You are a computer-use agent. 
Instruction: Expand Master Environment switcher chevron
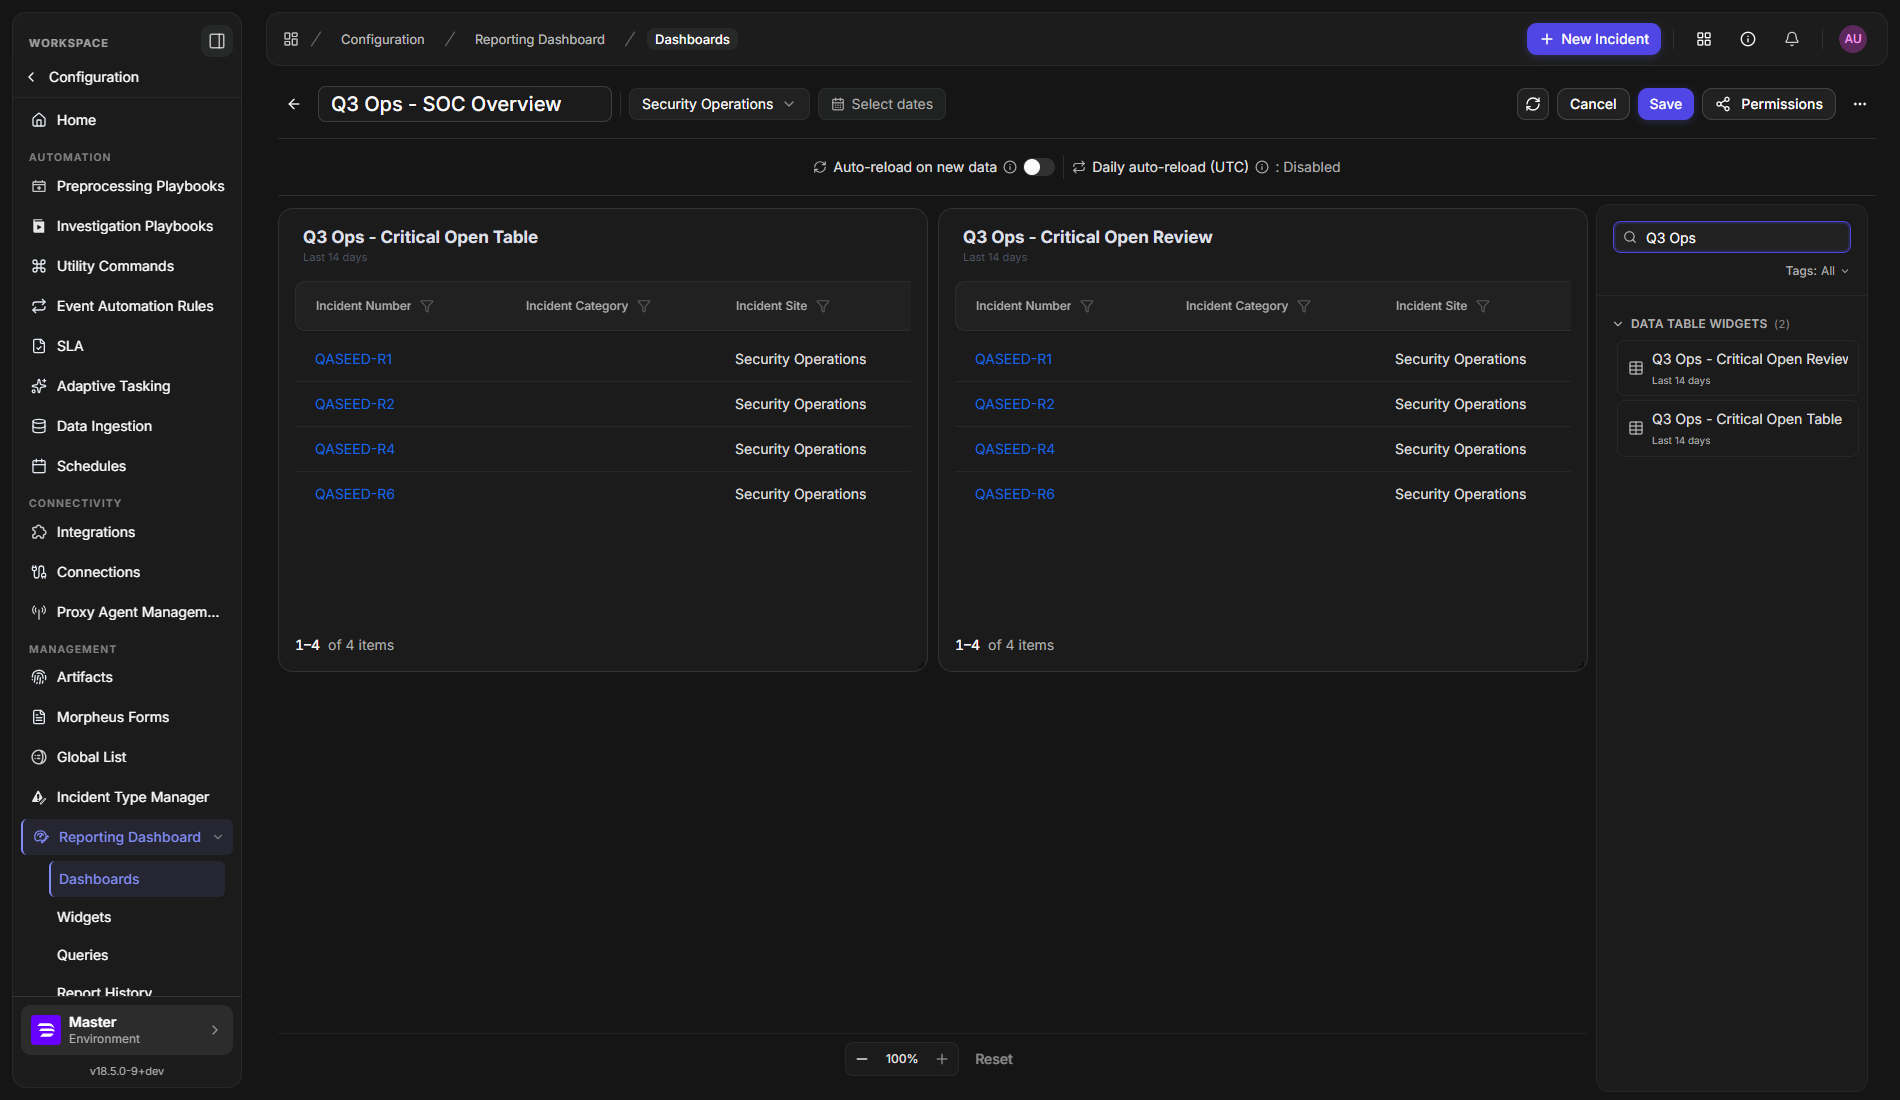click(215, 1030)
